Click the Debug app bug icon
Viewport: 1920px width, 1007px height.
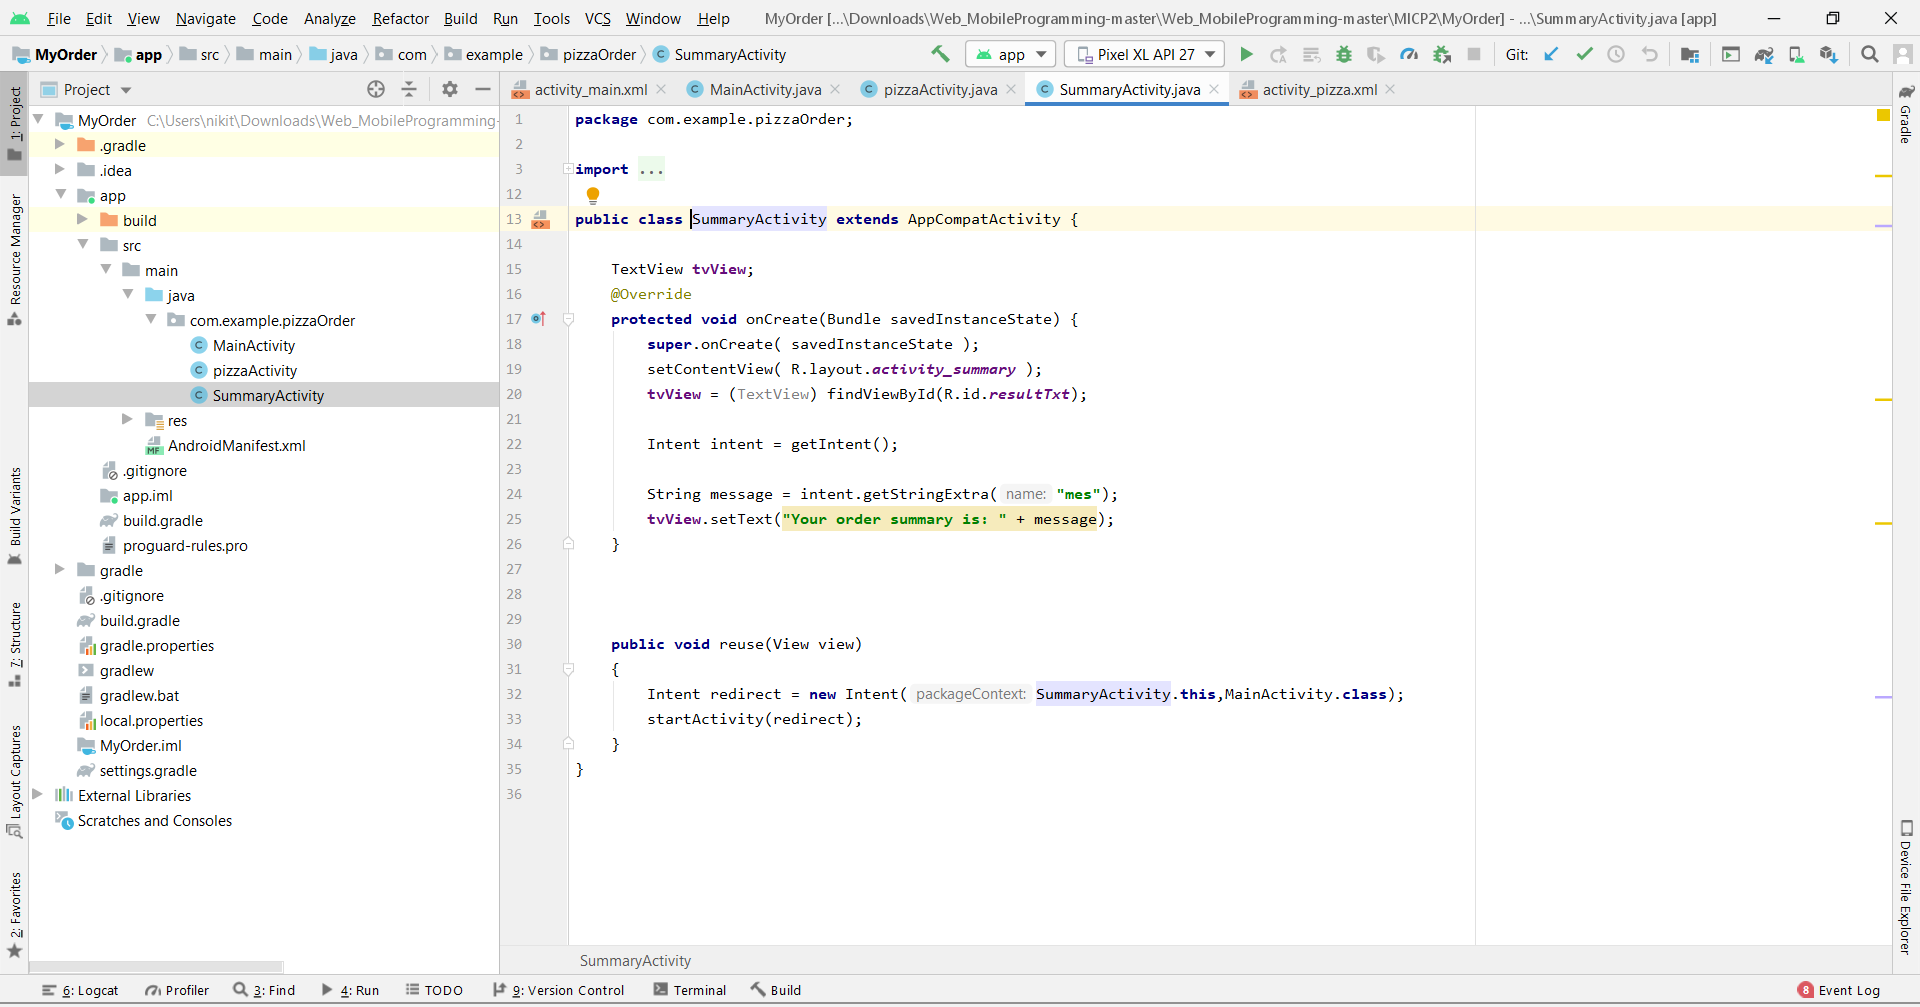click(x=1344, y=54)
